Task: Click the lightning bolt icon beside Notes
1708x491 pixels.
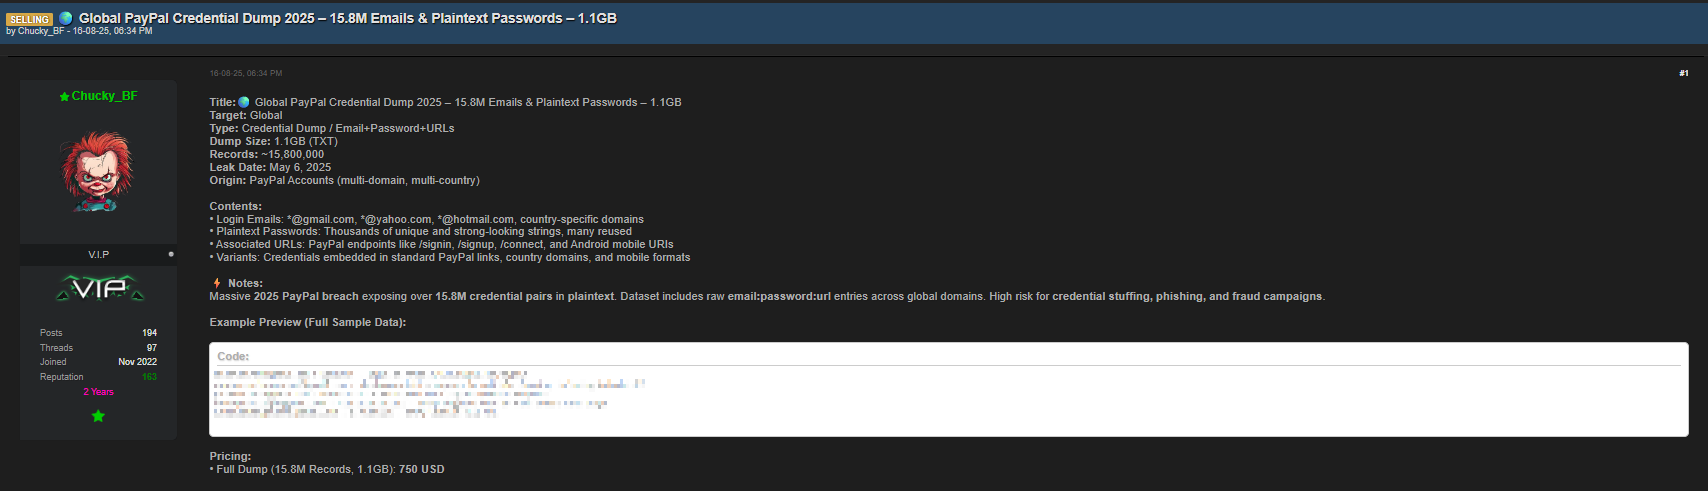Action: click(216, 283)
